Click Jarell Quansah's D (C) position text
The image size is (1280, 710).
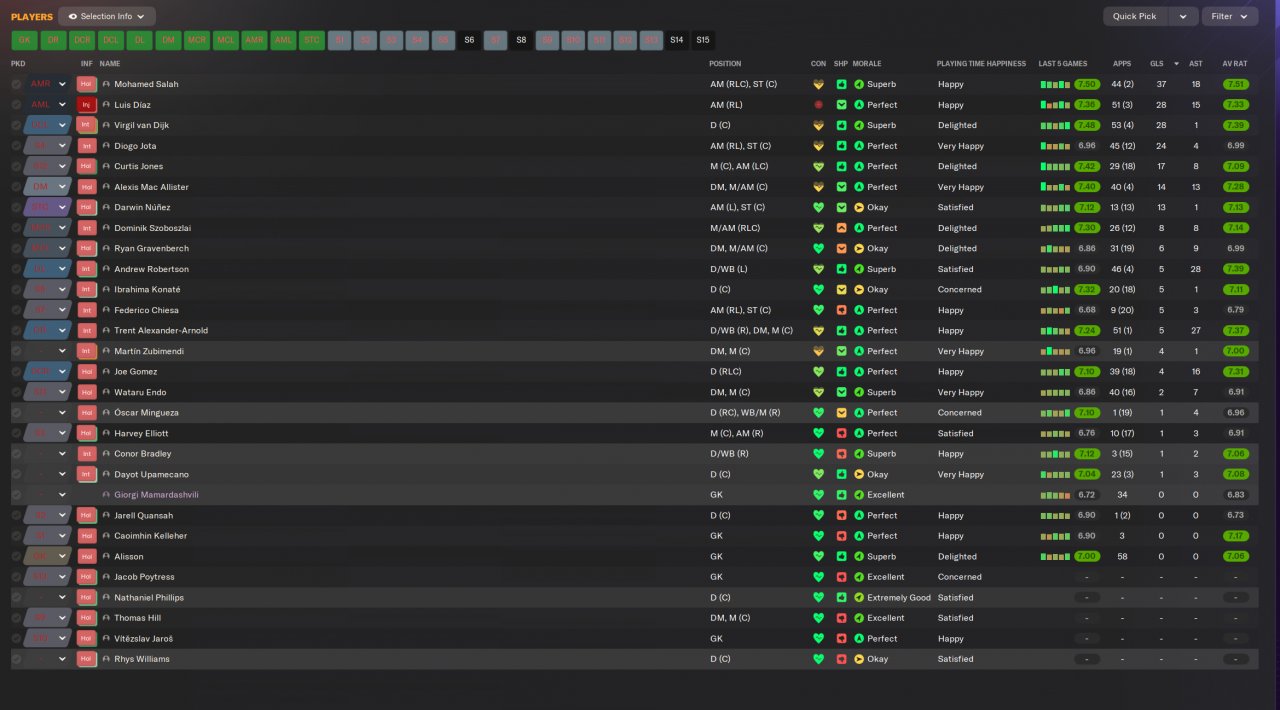[x=720, y=515]
